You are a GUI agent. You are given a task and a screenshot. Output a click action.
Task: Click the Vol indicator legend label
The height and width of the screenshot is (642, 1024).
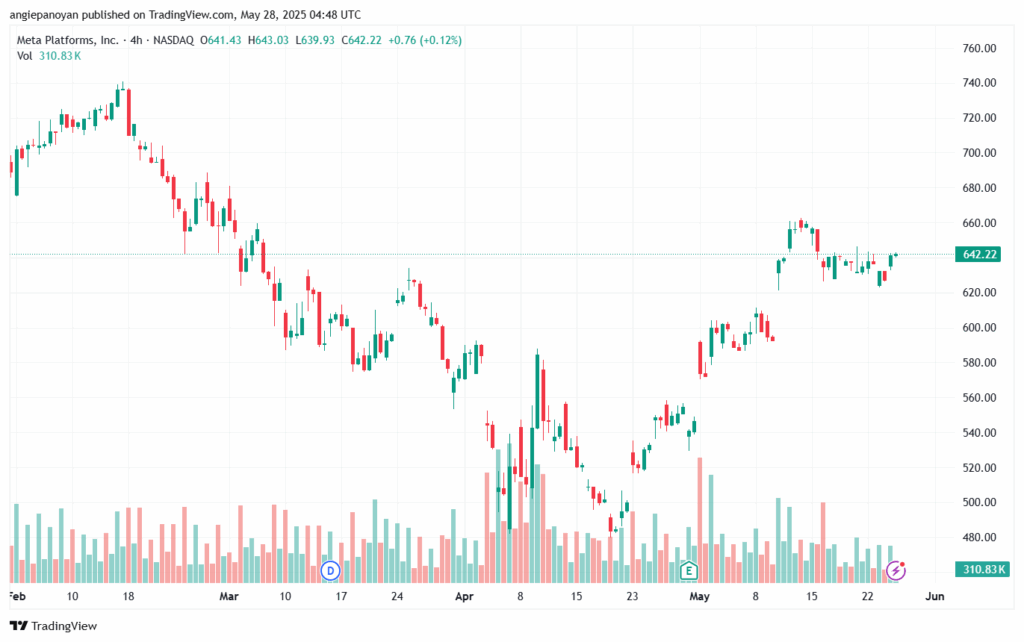pos(25,56)
